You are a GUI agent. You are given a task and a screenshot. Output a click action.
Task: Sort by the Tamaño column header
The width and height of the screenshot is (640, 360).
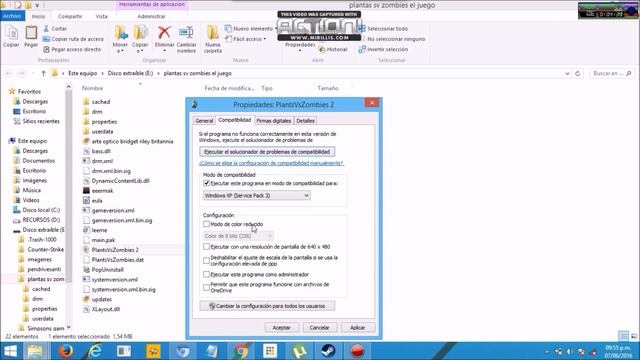tap(328, 88)
